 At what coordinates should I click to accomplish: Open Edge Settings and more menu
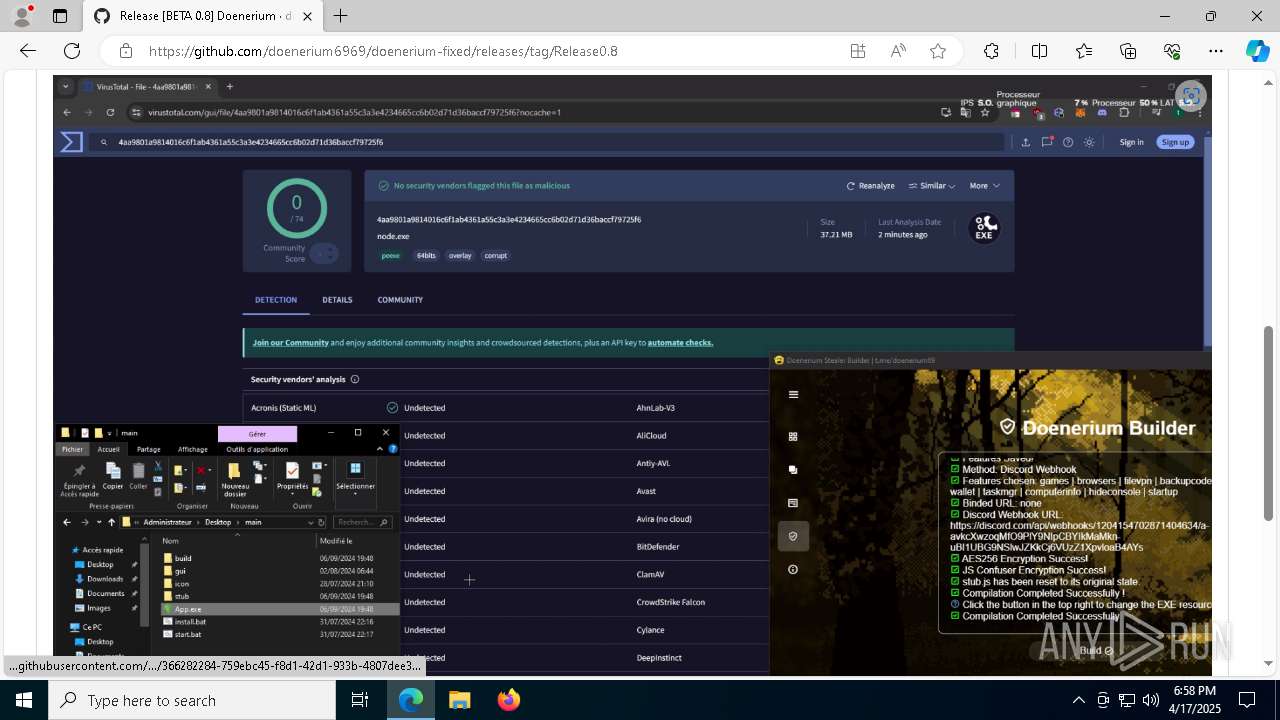pyautogui.click(x=1216, y=51)
